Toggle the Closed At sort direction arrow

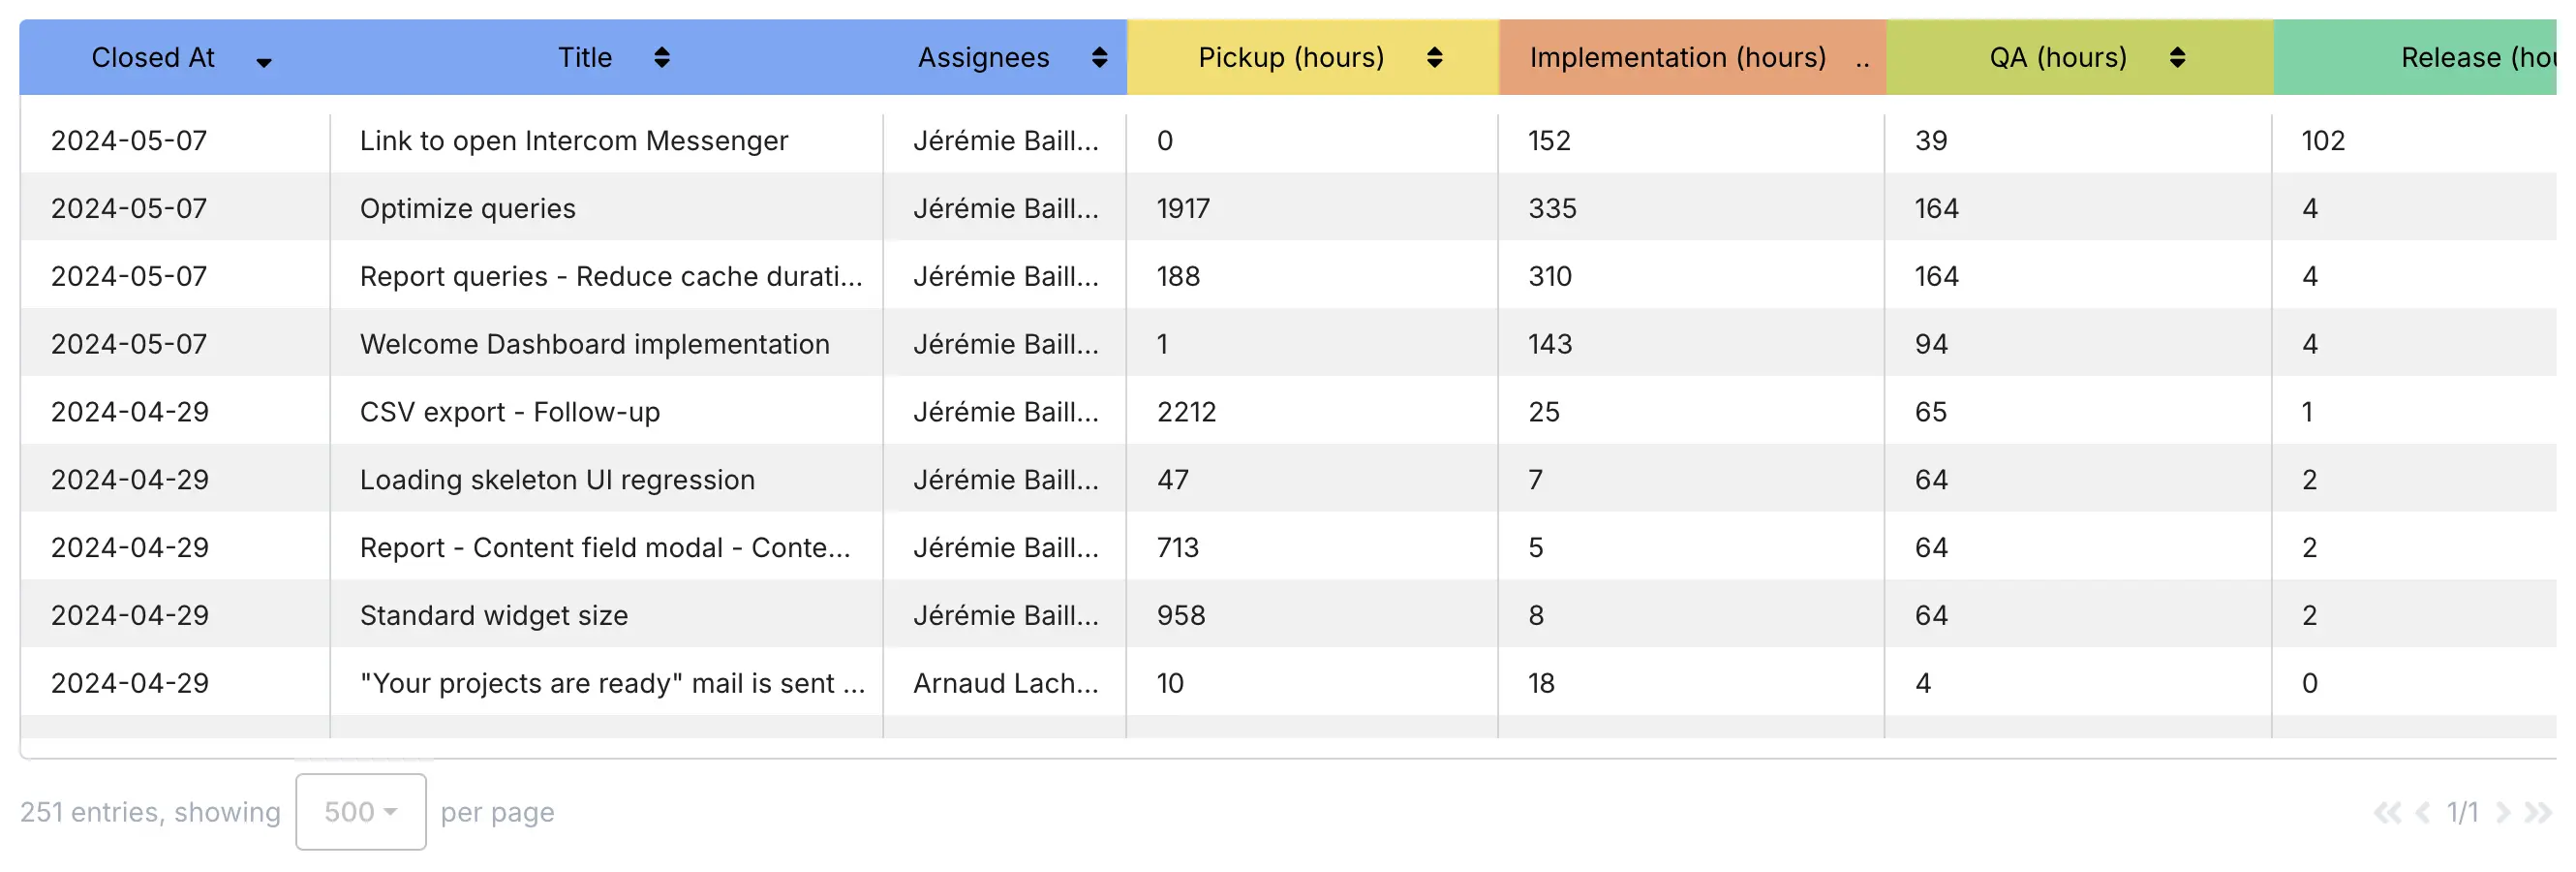tap(264, 62)
